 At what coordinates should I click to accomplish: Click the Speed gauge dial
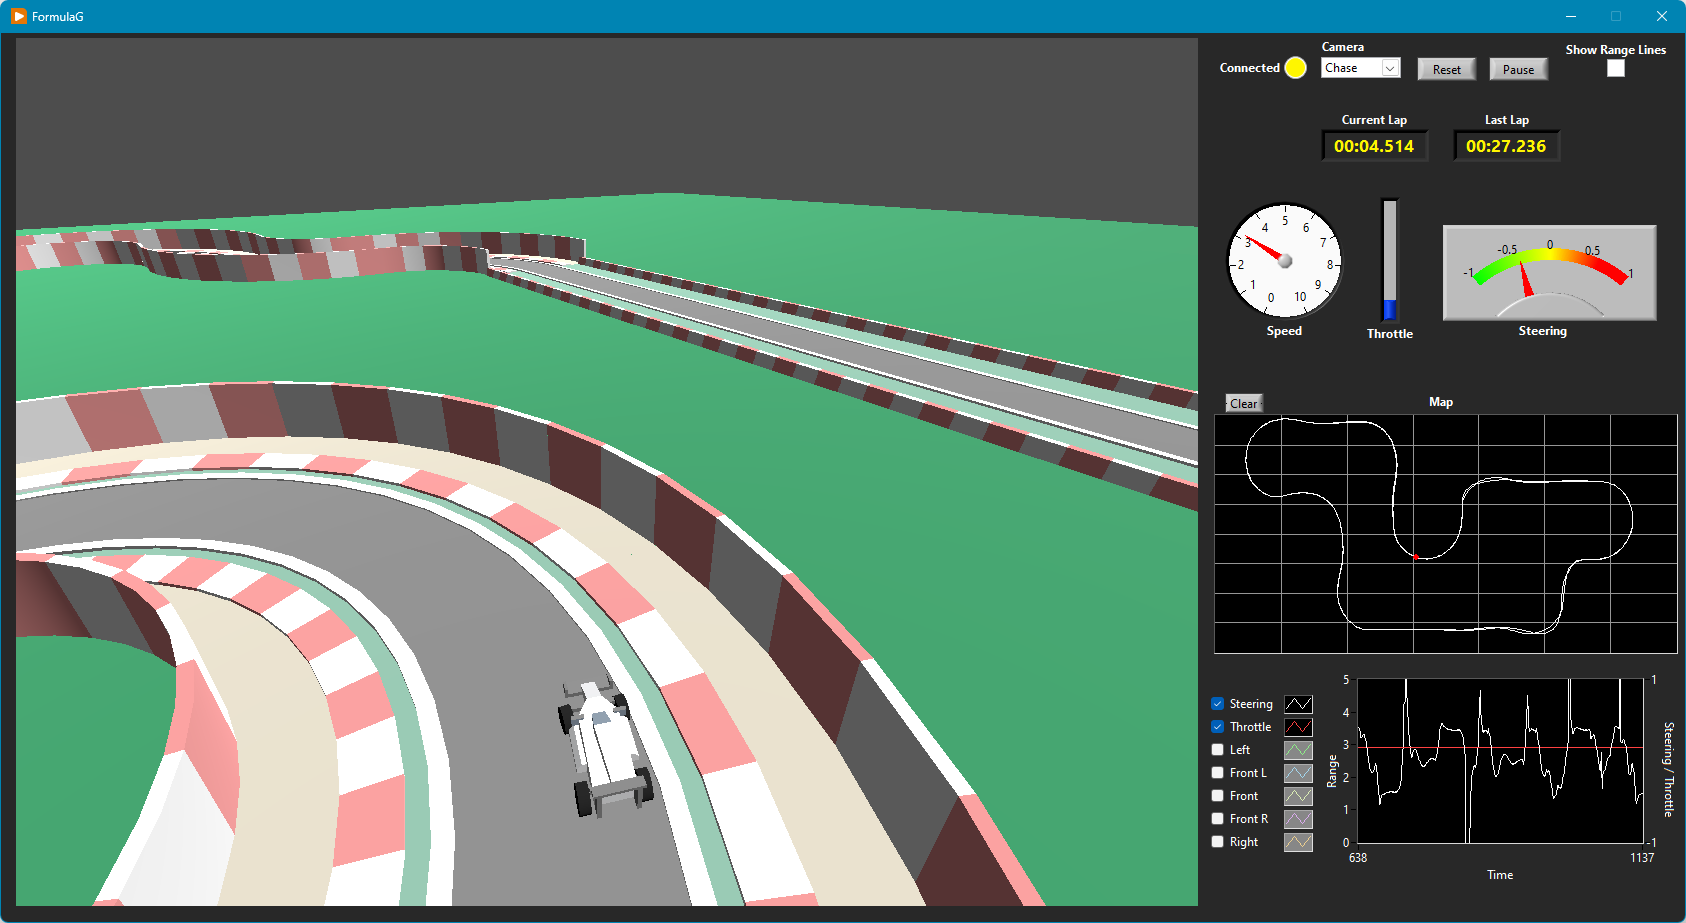(1284, 263)
